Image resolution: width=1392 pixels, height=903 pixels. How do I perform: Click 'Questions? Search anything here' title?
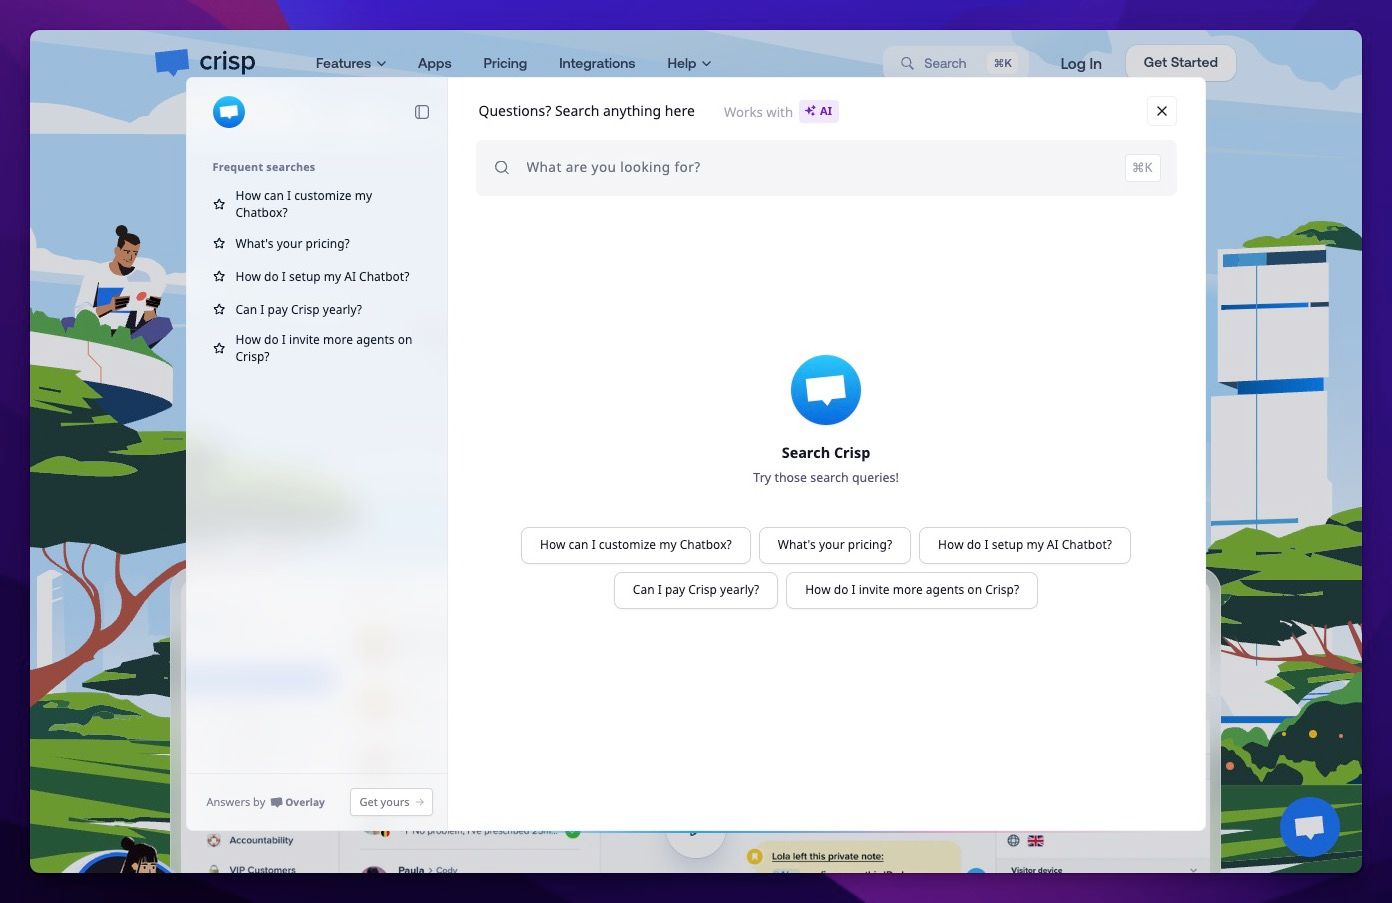point(586,111)
